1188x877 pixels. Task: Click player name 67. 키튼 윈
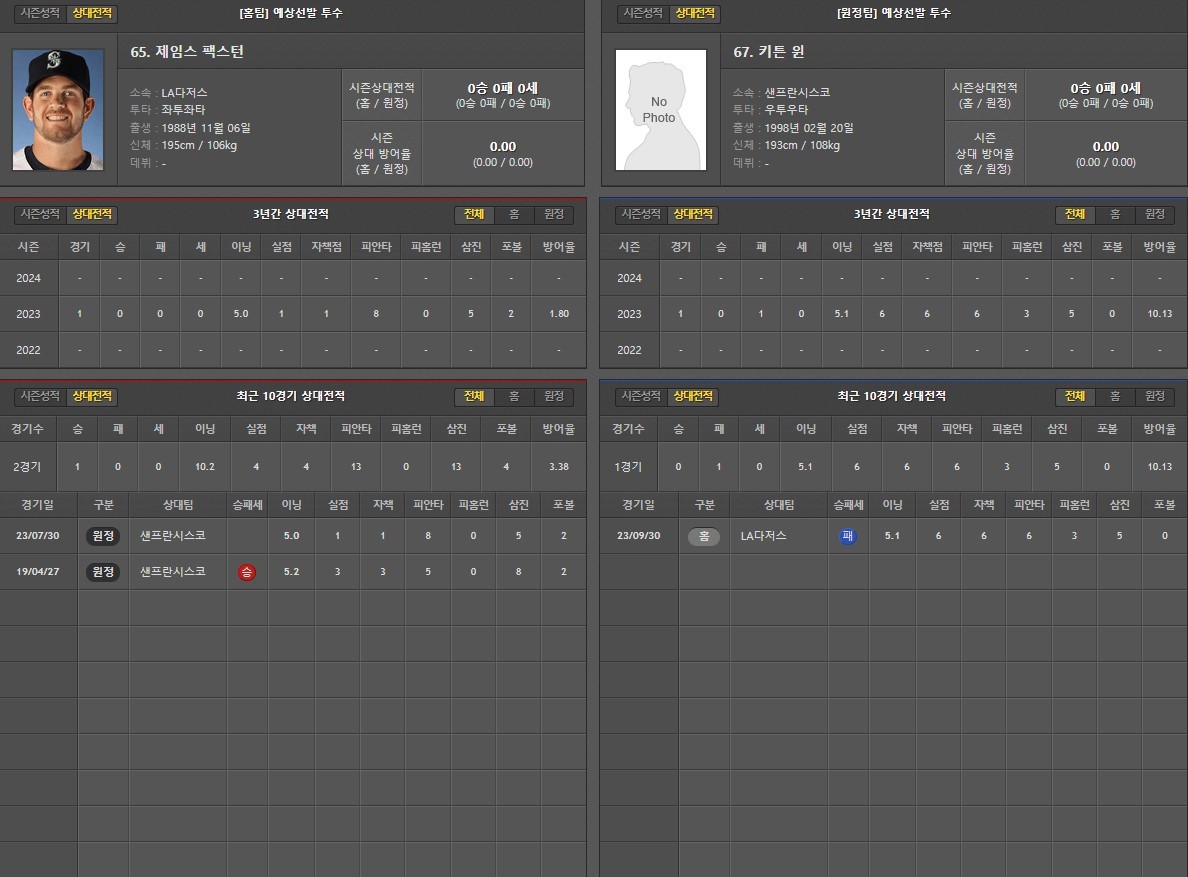[769, 51]
